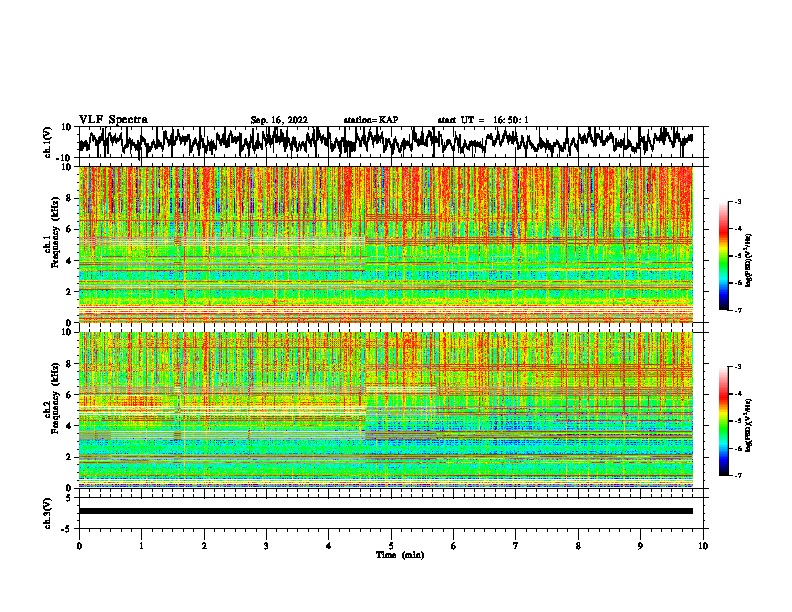
Task: Click the "8" kHz tick on ch.1 spectrogram axis
Action: tap(71, 198)
